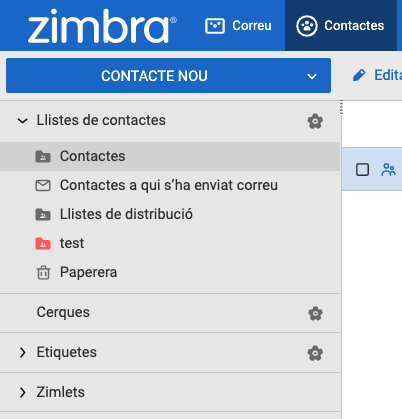Click the envelope icon for emailed contacts
The height and width of the screenshot is (419, 402).
tap(43, 185)
